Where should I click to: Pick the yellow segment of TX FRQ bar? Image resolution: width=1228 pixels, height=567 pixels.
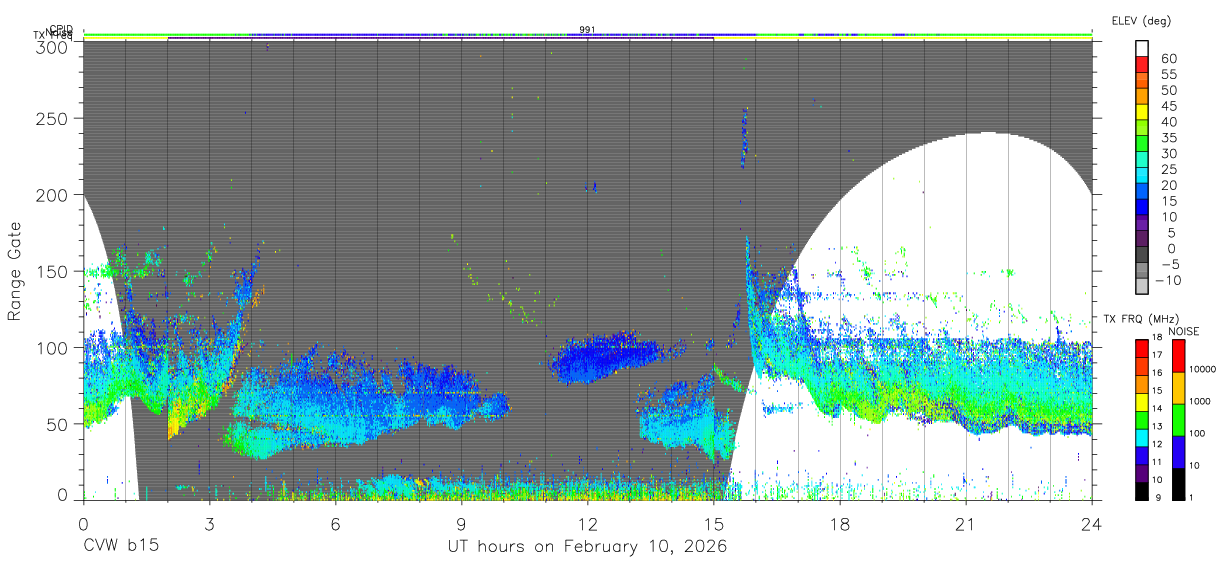click(1142, 401)
